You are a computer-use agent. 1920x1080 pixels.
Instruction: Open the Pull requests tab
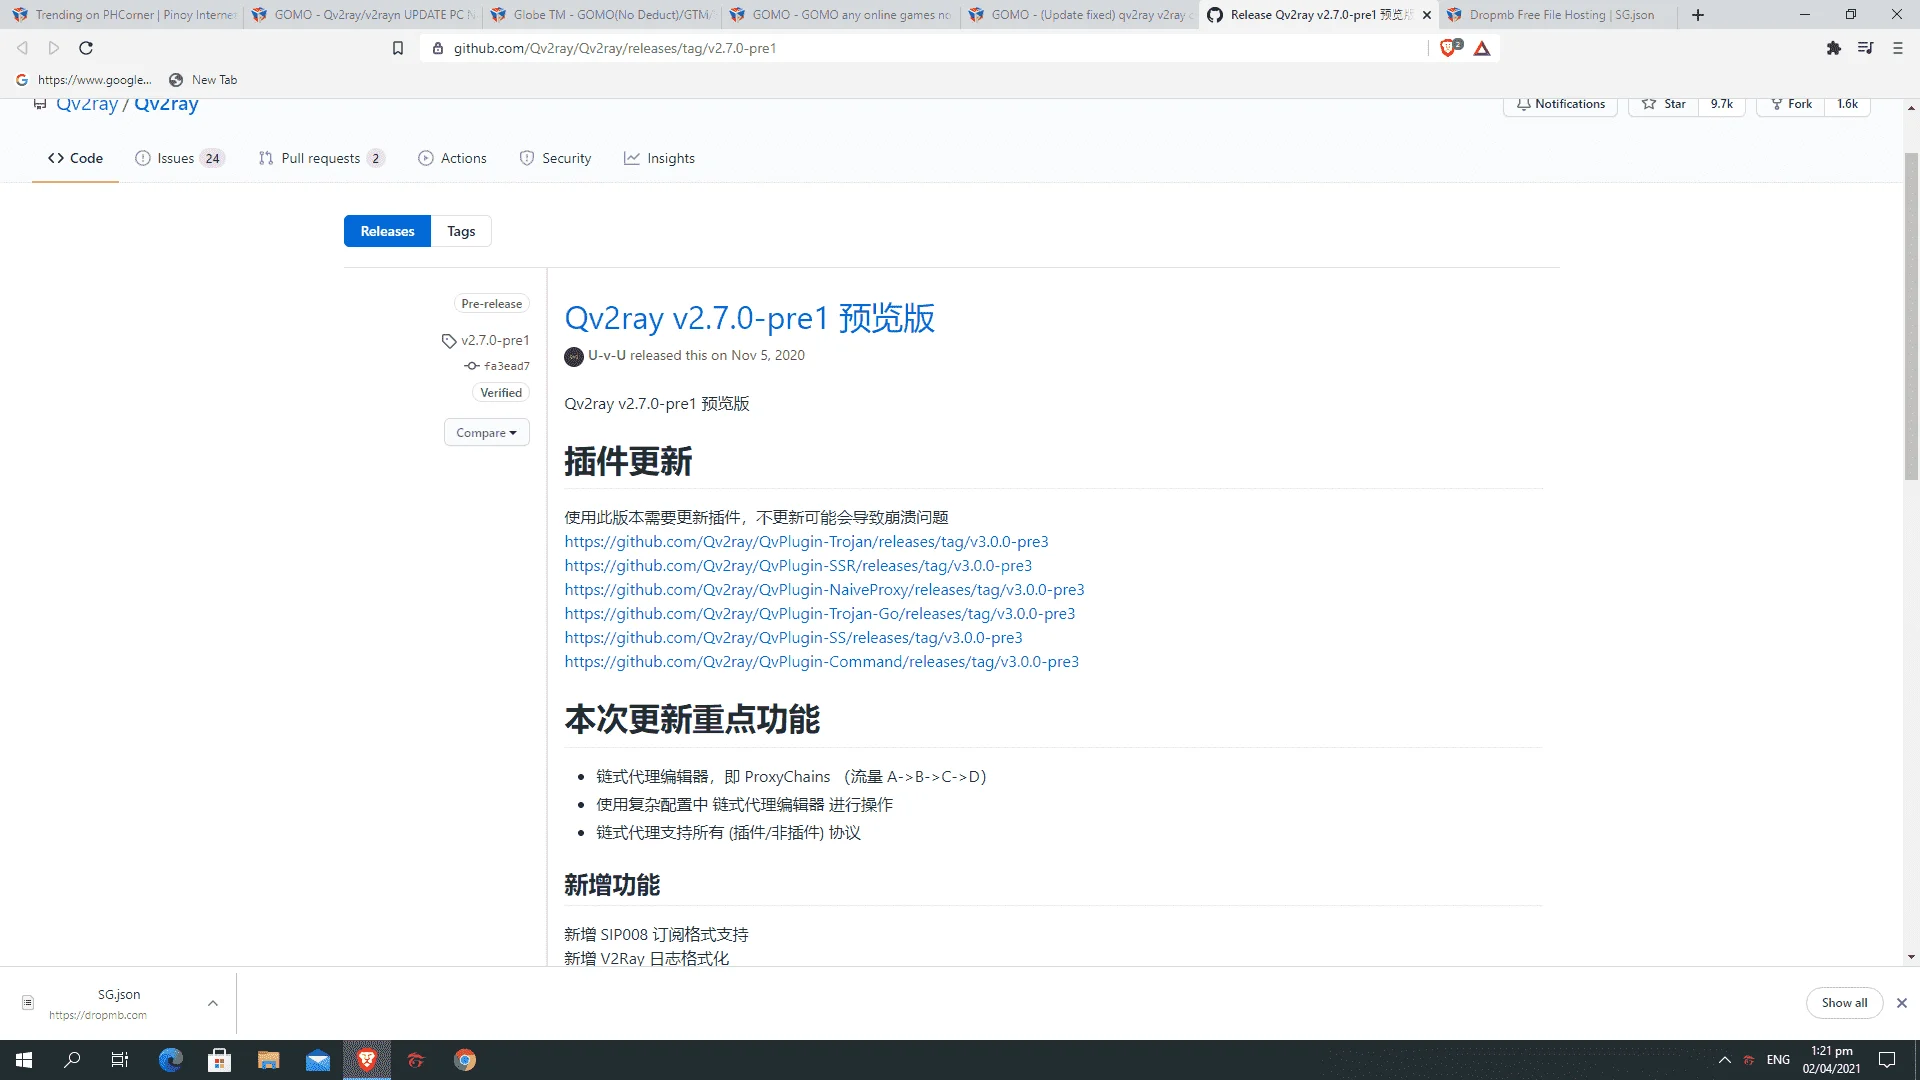pos(321,158)
